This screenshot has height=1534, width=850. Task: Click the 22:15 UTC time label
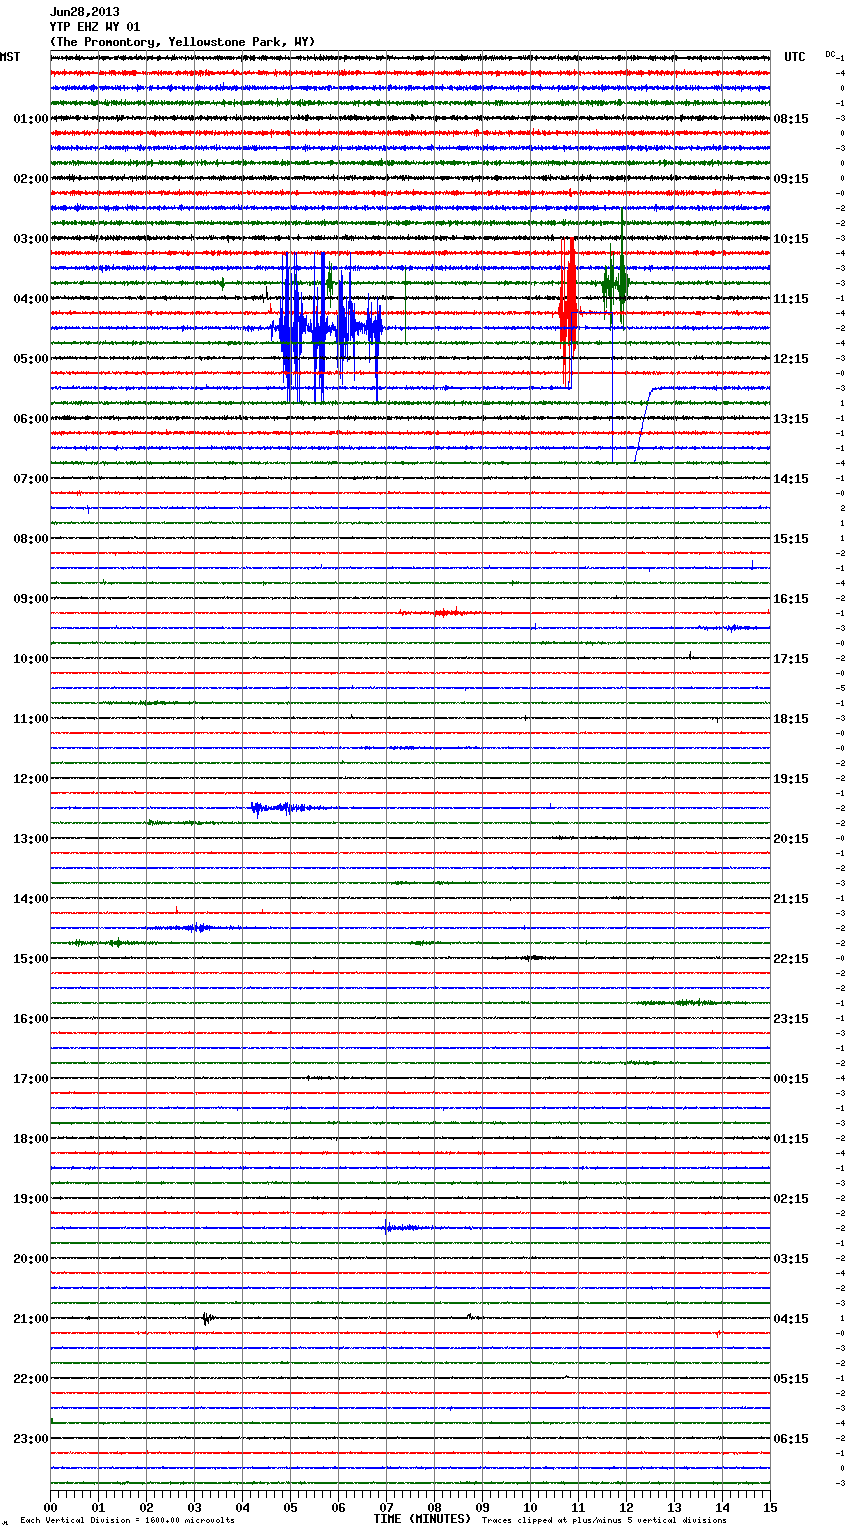pos(791,959)
